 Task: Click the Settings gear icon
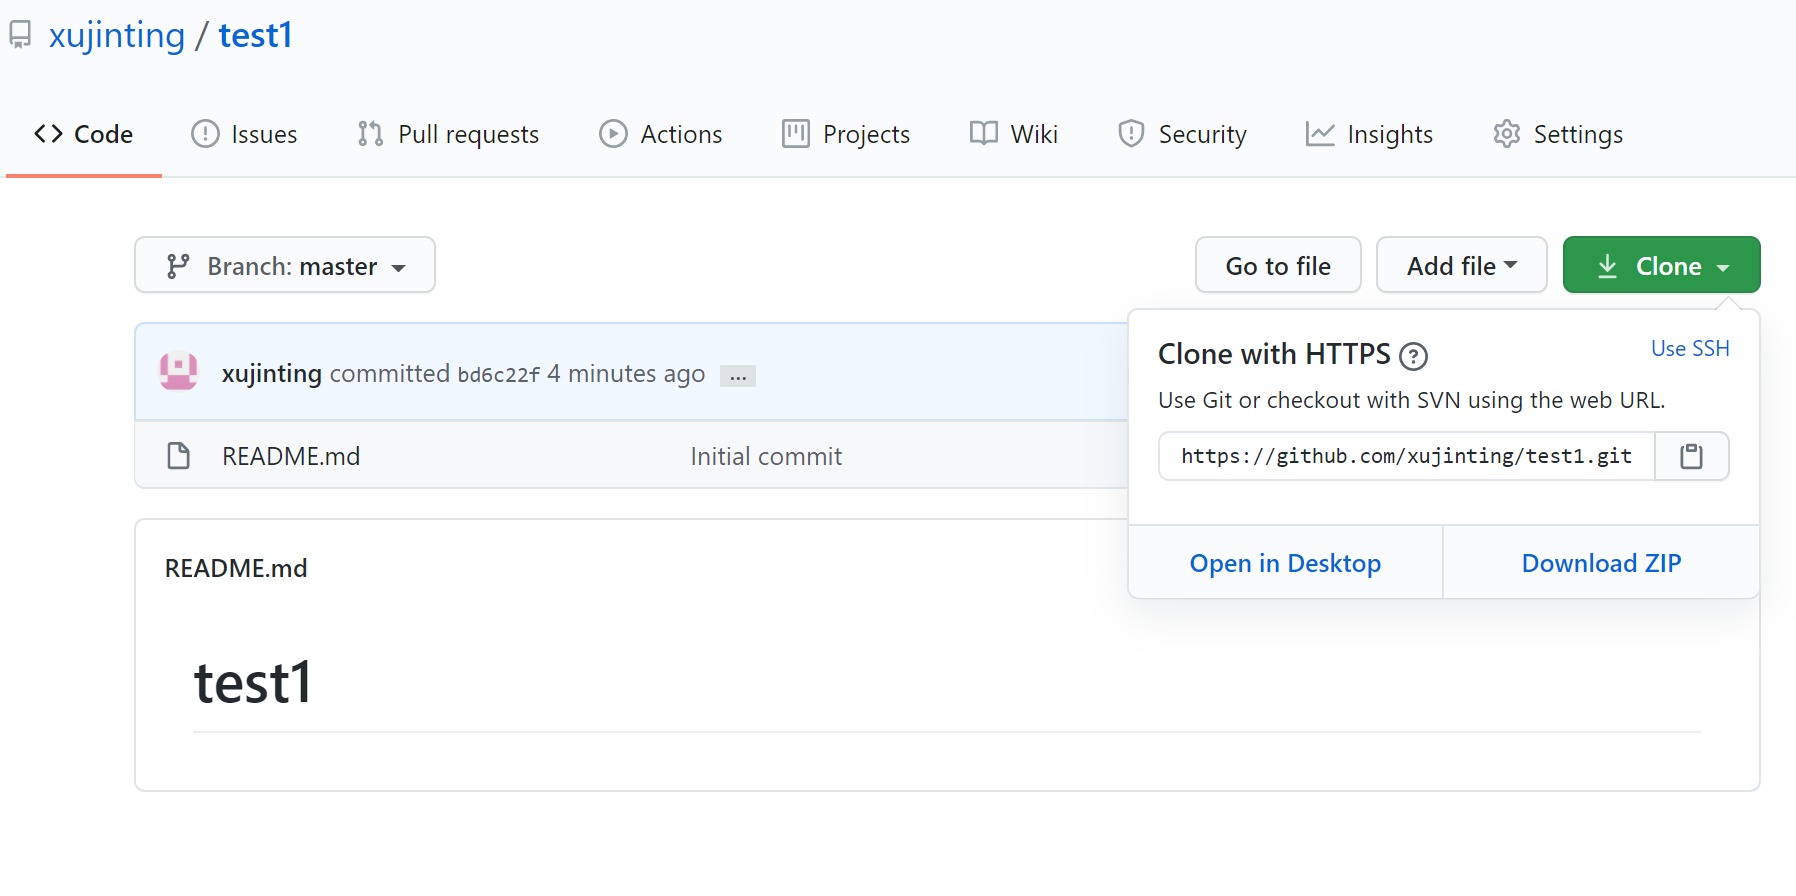pos(1506,134)
